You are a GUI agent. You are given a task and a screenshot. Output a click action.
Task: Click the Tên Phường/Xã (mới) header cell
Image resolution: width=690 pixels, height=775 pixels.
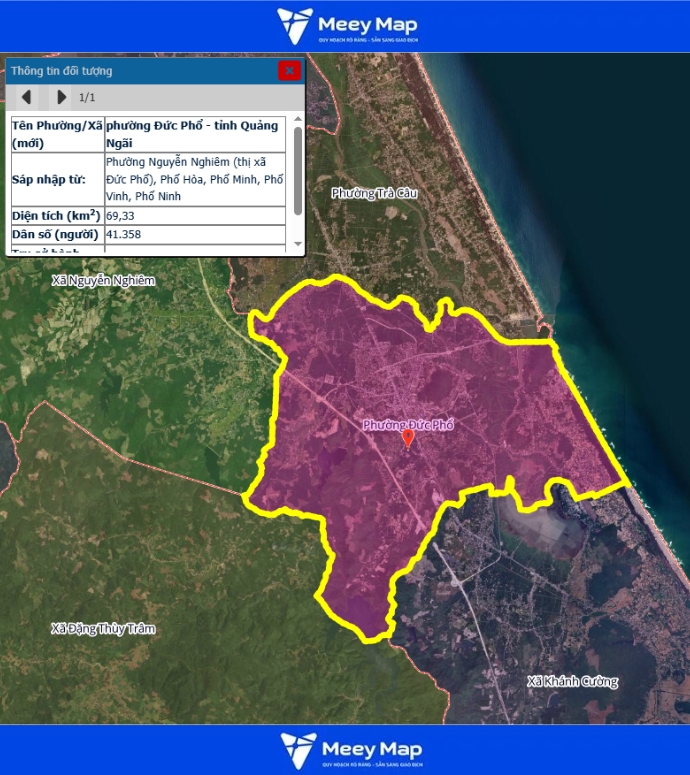click(55, 134)
